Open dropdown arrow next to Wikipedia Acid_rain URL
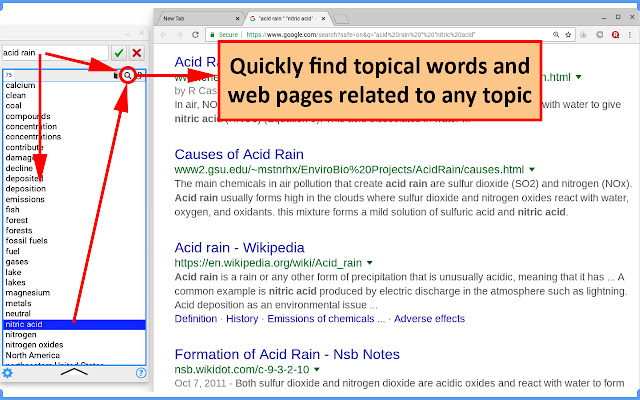The width and height of the screenshot is (640, 400). click(370, 263)
